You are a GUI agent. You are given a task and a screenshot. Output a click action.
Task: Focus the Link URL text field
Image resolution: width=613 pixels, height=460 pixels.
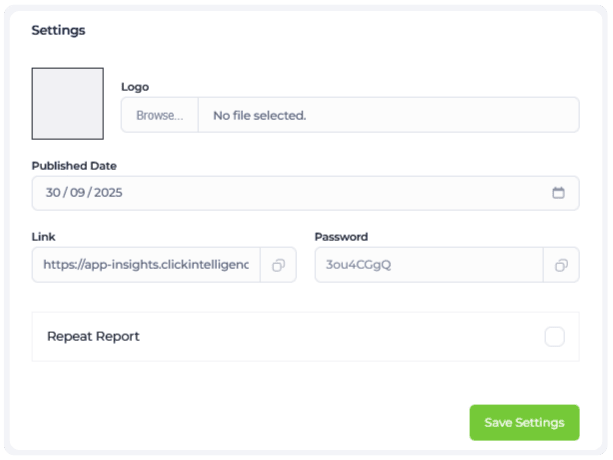pos(146,265)
